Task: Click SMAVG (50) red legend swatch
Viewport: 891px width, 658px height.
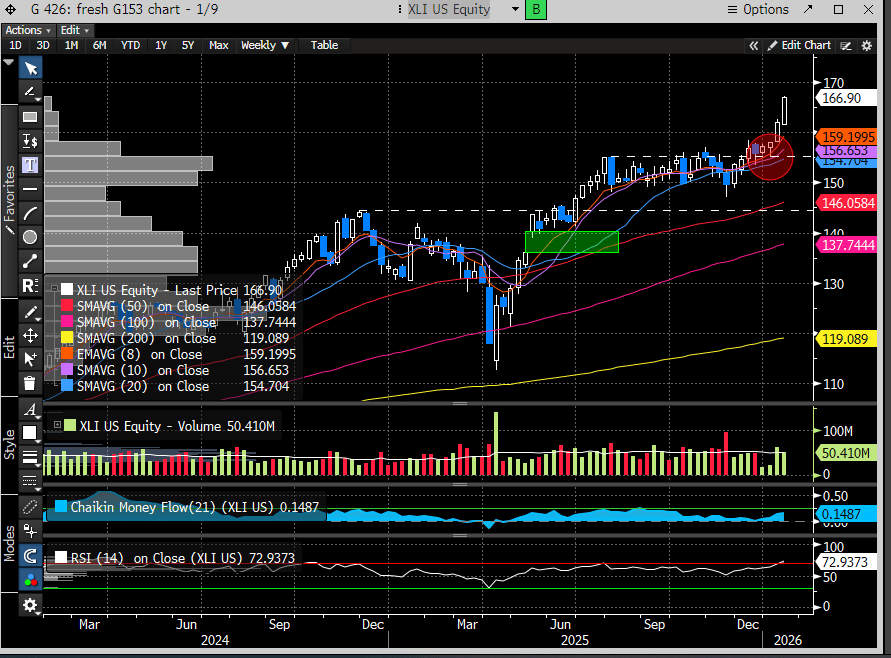Action: click(67, 306)
